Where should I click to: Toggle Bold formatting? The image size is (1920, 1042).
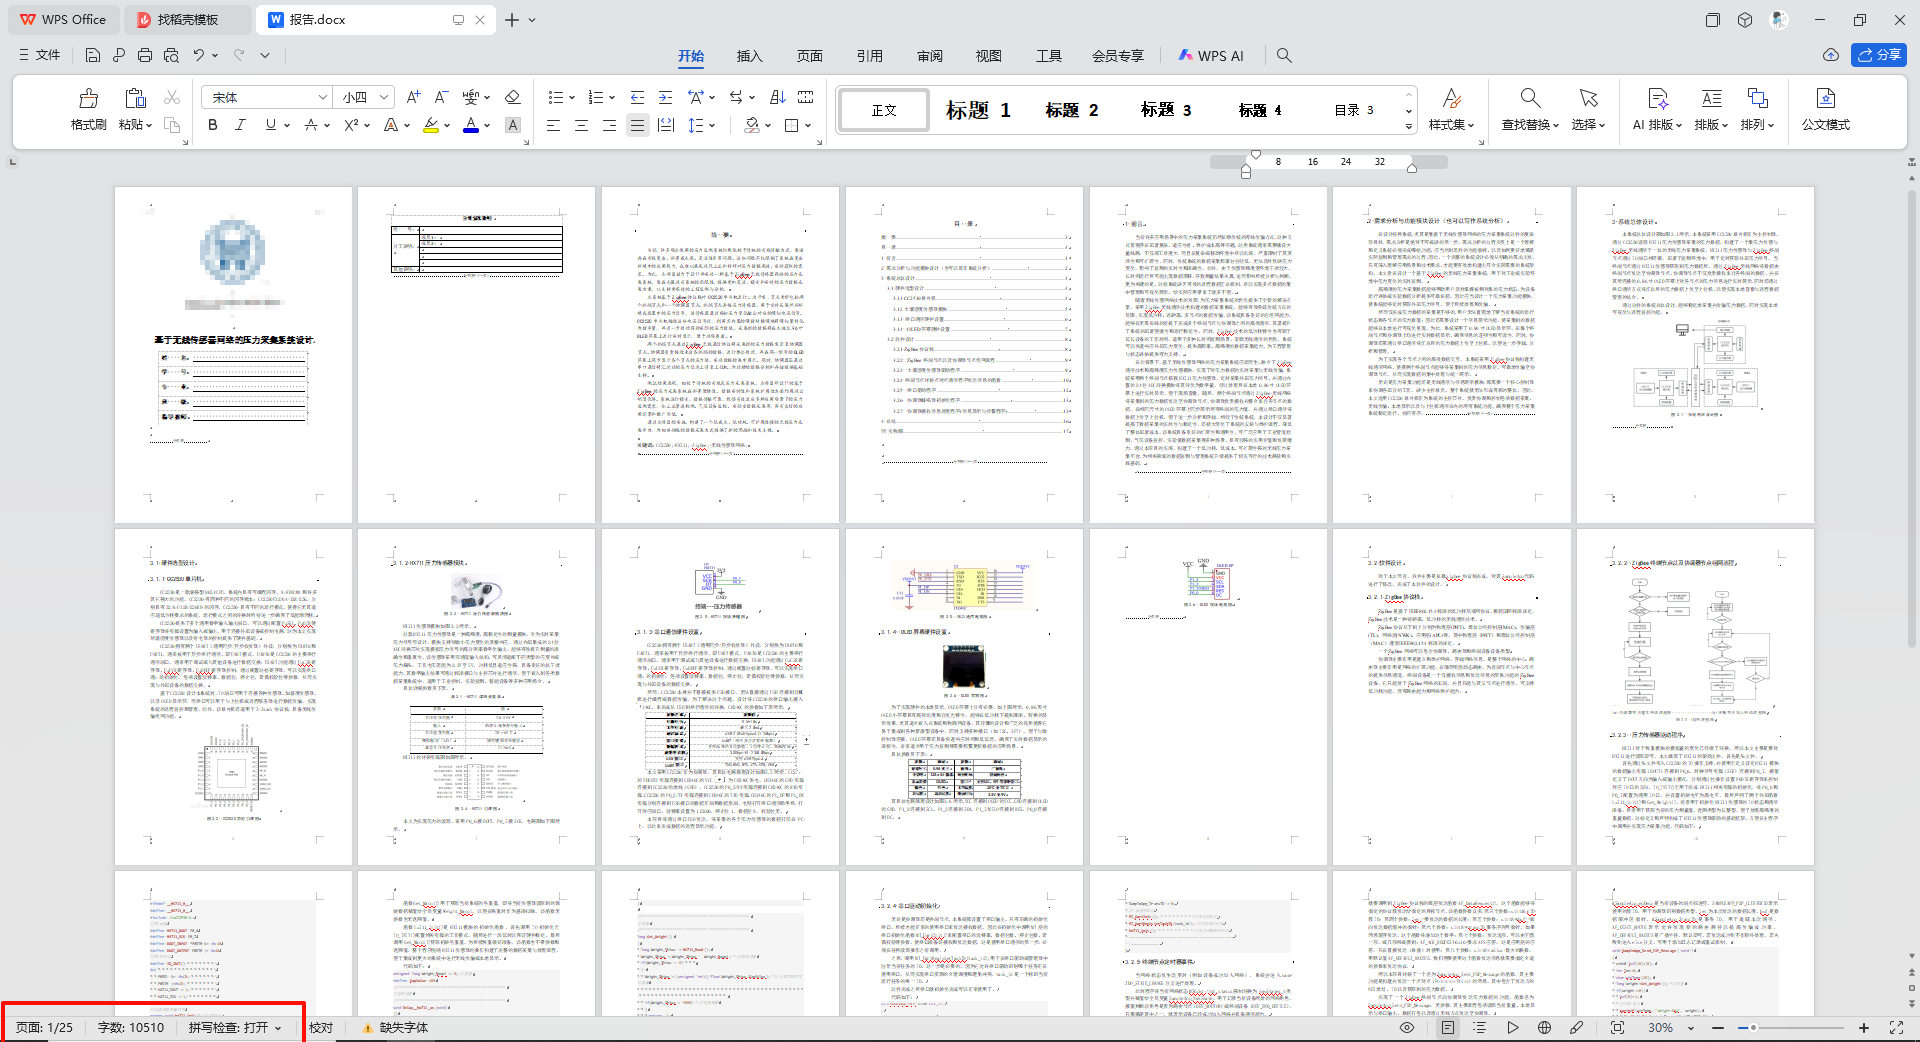coord(212,125)
